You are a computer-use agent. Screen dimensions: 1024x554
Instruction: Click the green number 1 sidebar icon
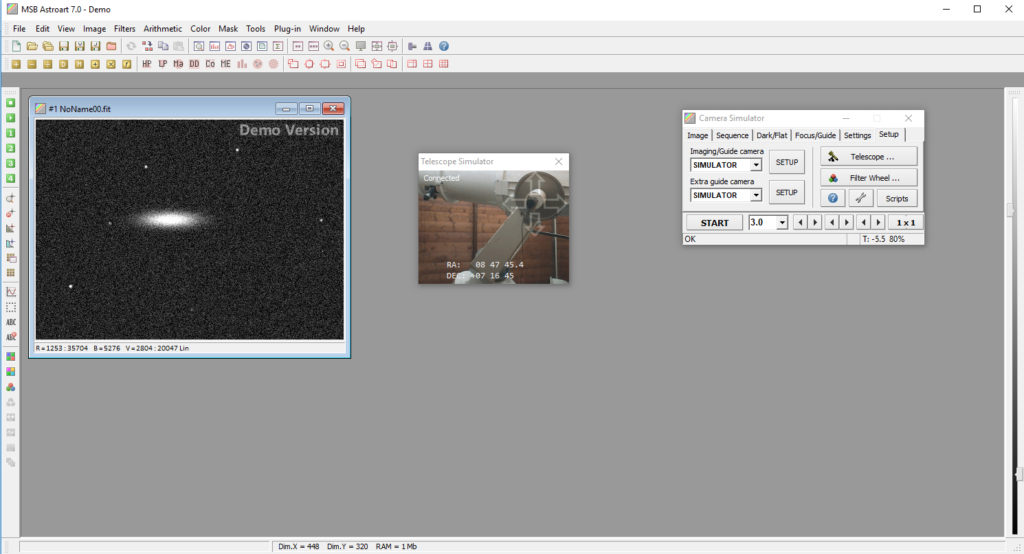click(10, 133)
